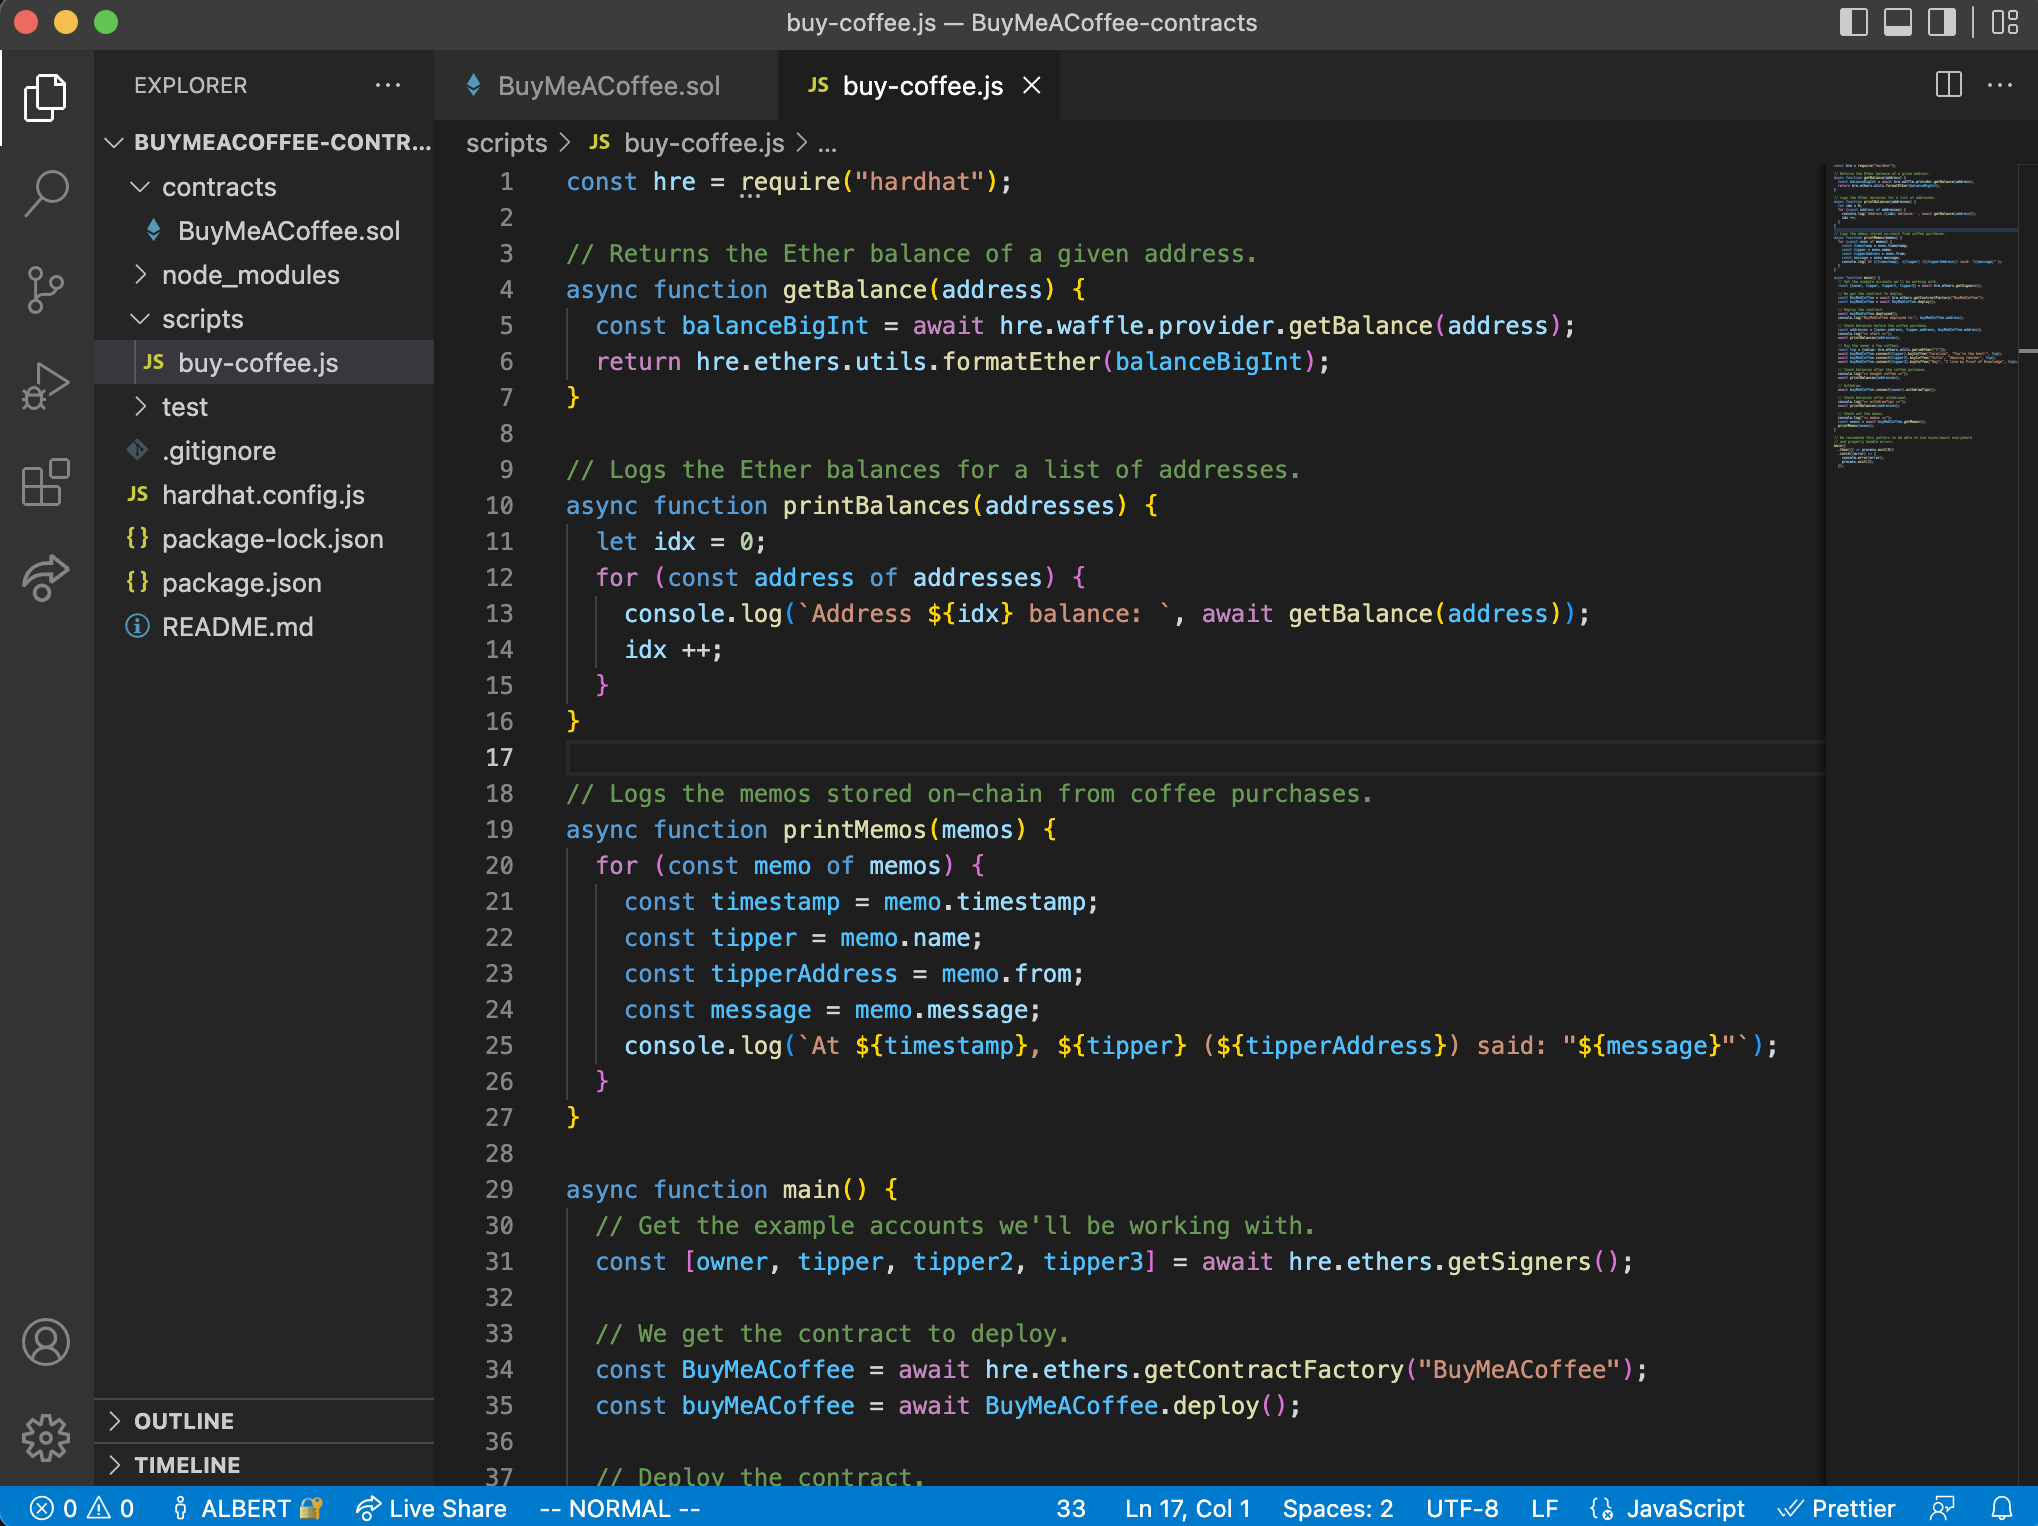The image size is (2038, 1526).
Task: Close the buy-coffee.js tab
Action: pyautogui.click(x=1032, y=86)
